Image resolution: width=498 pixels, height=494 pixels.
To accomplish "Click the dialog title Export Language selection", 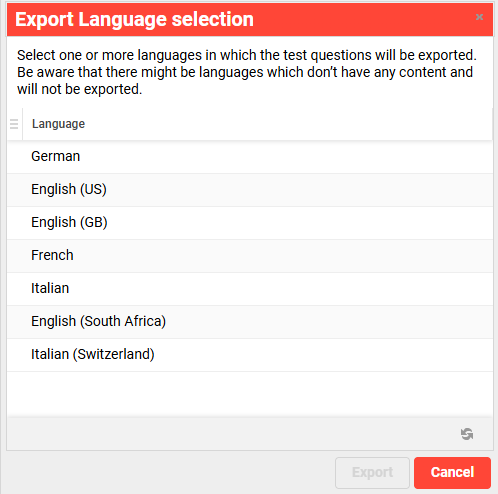I will (134, 19).
